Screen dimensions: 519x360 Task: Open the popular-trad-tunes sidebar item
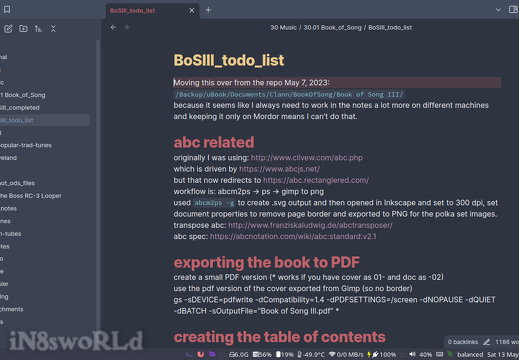[x=26, y=145]
